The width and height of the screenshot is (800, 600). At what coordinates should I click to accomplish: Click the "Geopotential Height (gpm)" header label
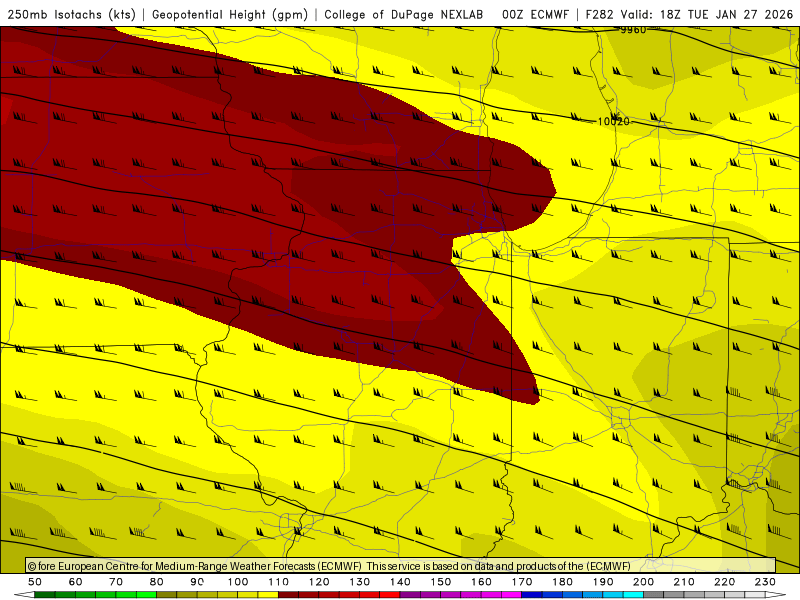tap(230, 15)
